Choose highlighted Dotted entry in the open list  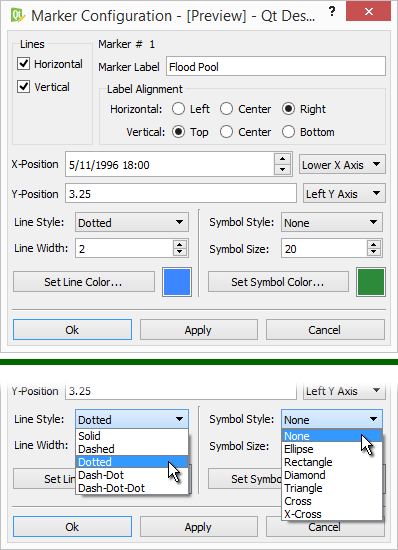tap(132, 462)
